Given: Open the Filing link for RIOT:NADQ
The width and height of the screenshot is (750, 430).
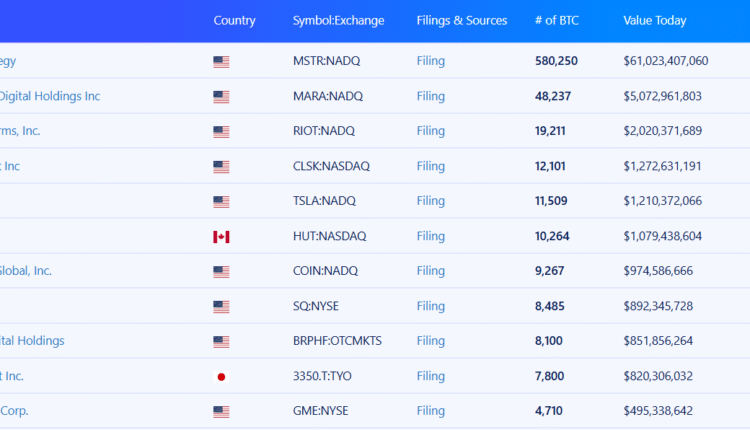Looking at the screenshot, I should tap(431, 131).
